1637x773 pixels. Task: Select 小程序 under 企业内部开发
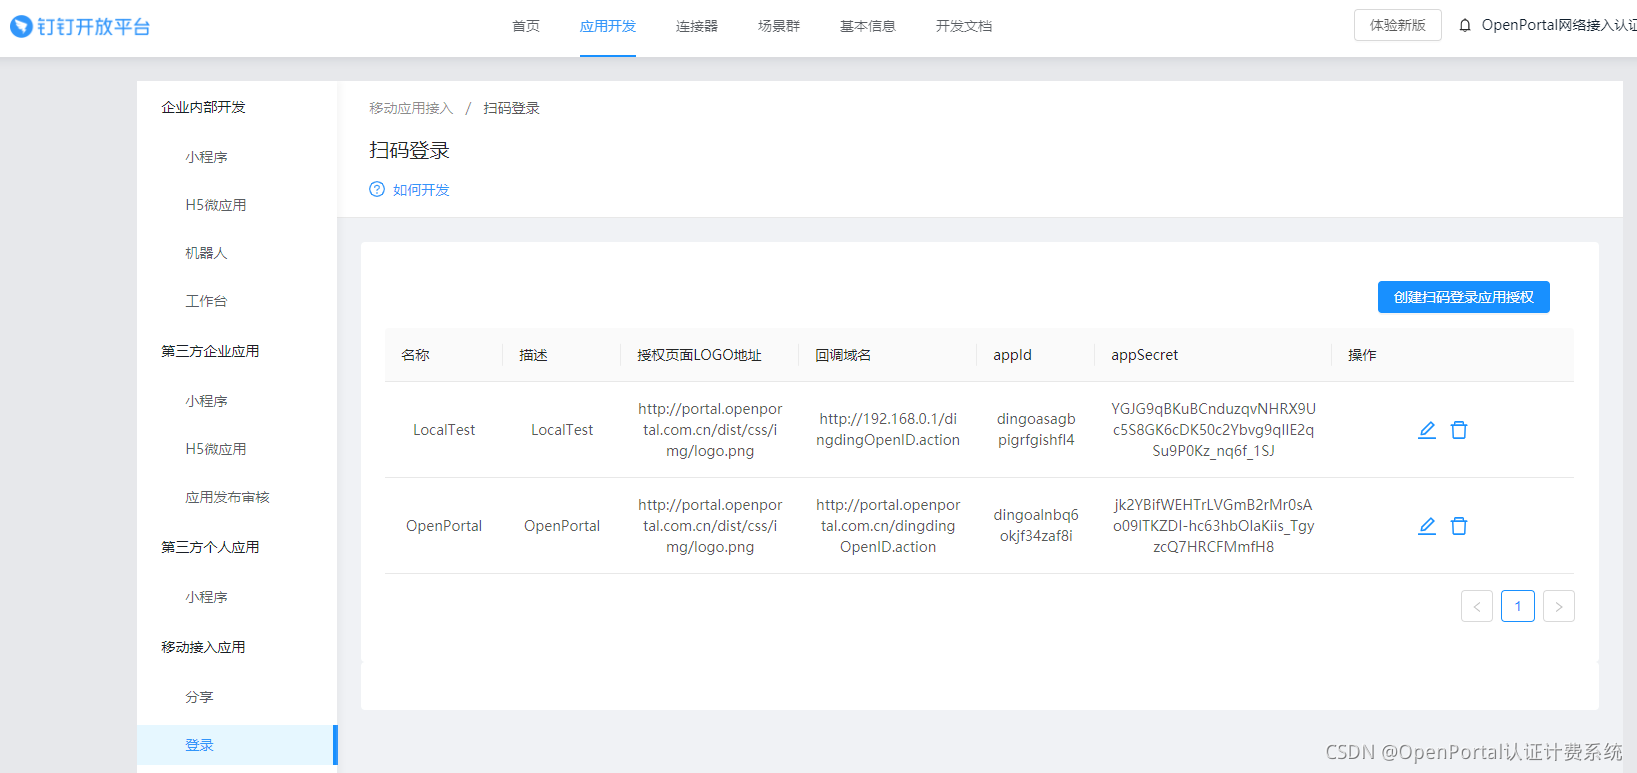tap(206, 157)
